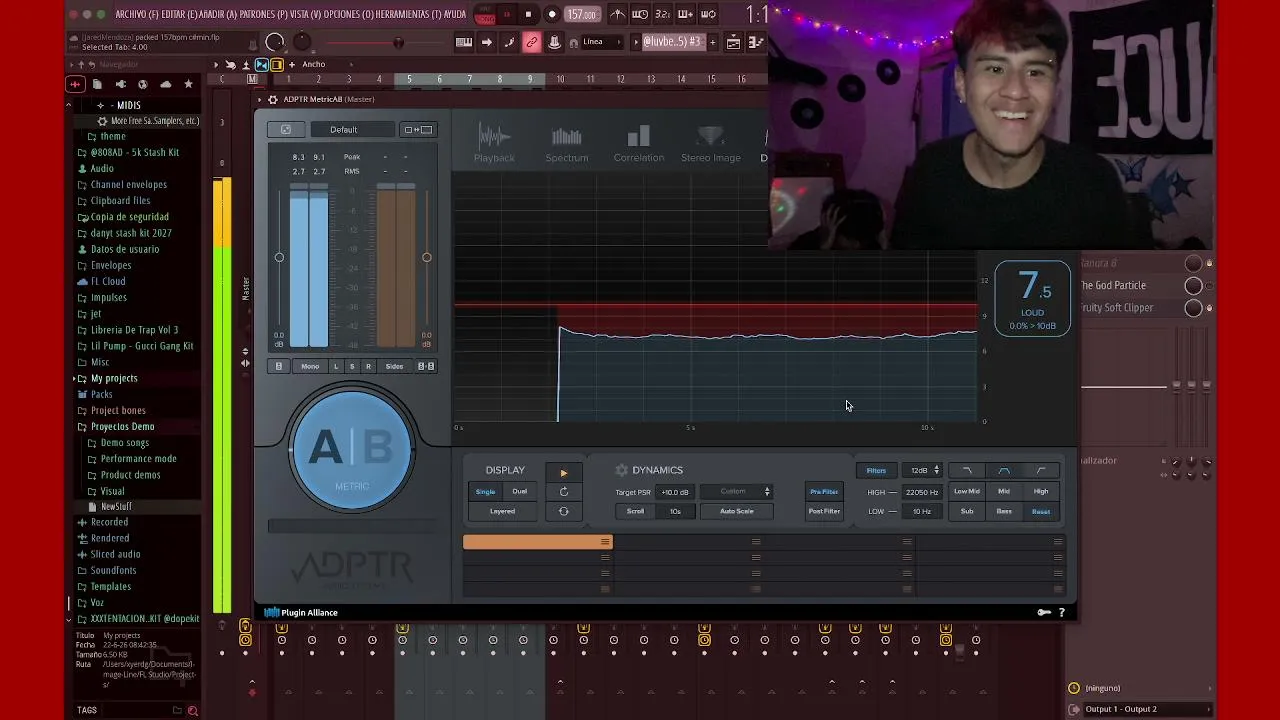Select the Low Mid filter preset

point(967,492)
